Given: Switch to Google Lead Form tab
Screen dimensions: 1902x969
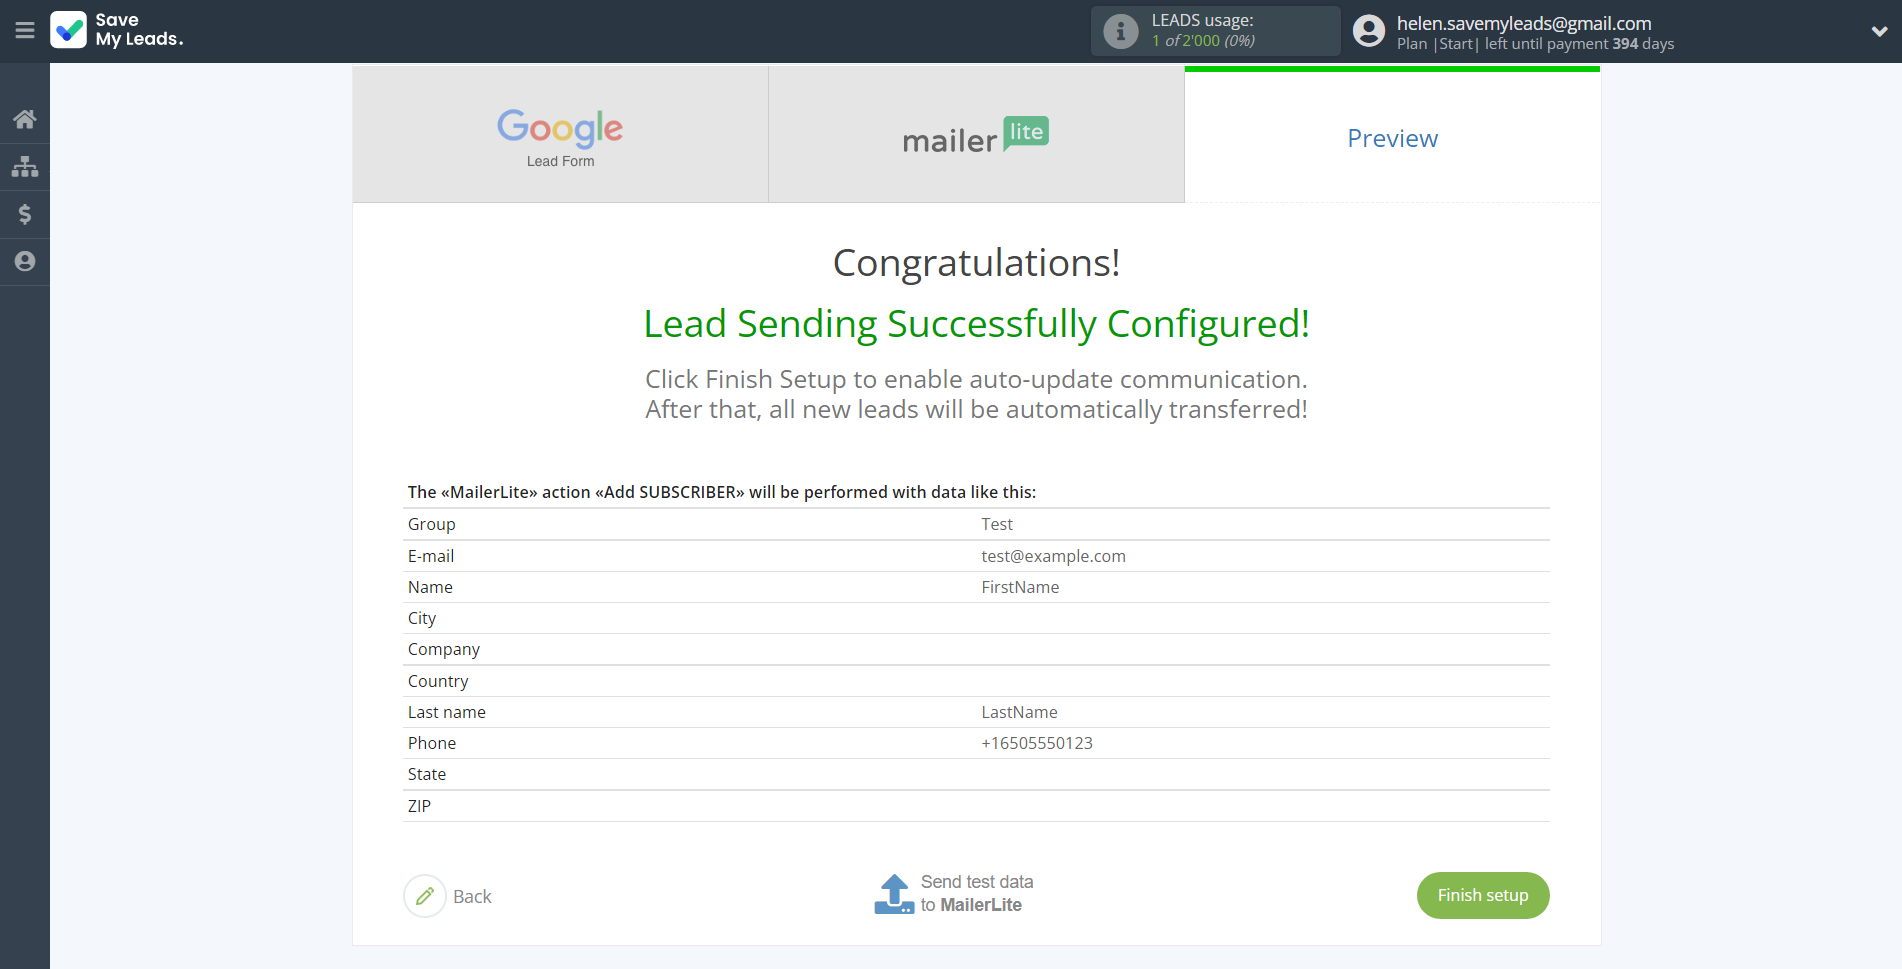Looking at the screenshot, I should tap(560, 135).
